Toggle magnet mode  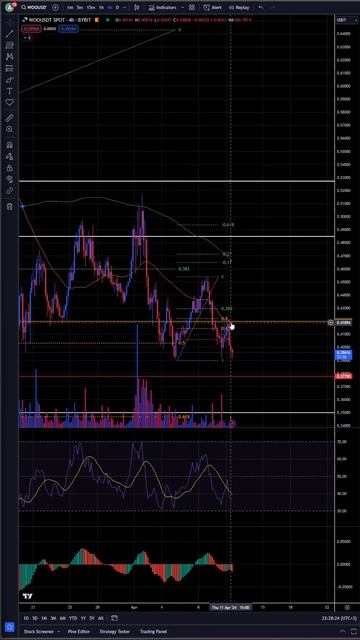(9, 145)
